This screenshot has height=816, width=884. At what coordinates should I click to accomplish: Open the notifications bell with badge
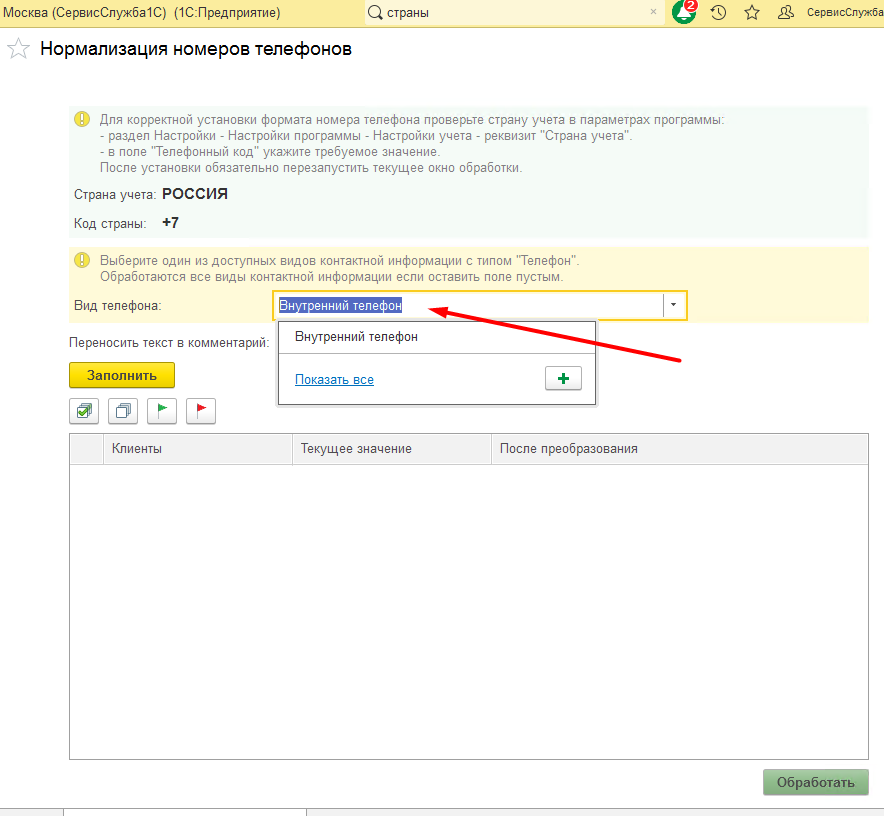pyautogui.click(x=684, y=13)
